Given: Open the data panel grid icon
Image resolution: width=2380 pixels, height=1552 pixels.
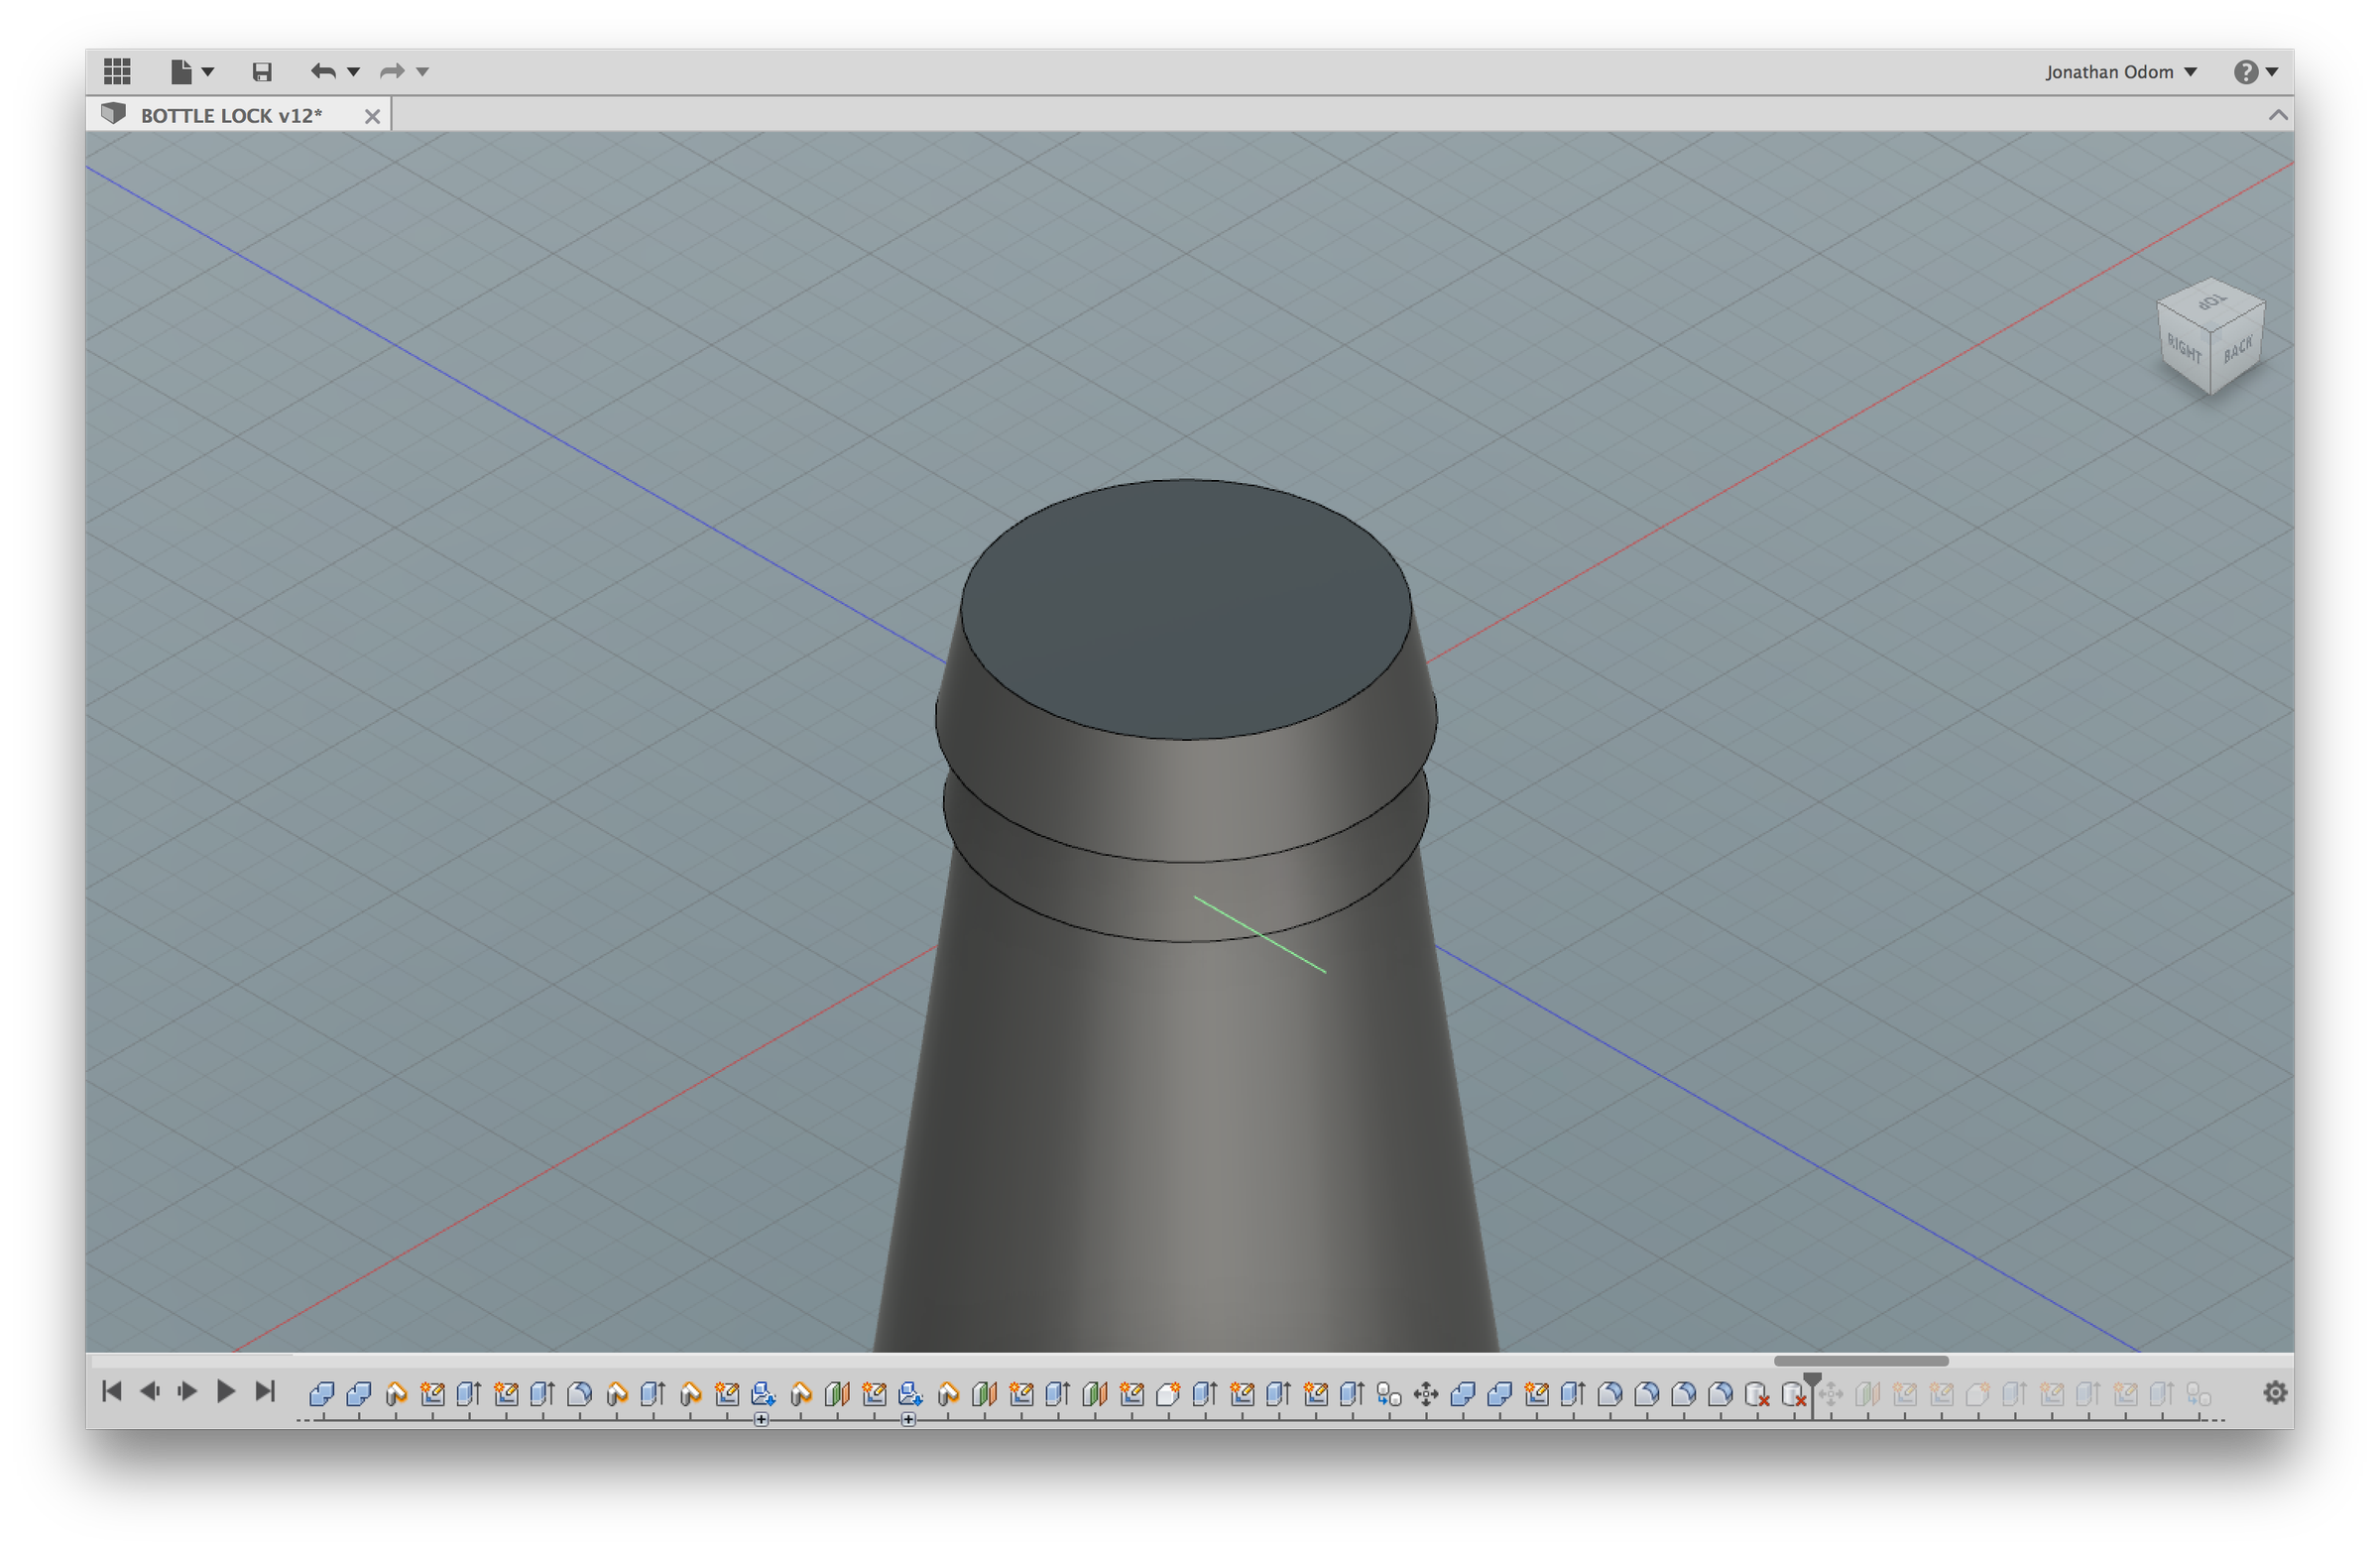Looking at the screenshot, I should [x=117, y=71].
